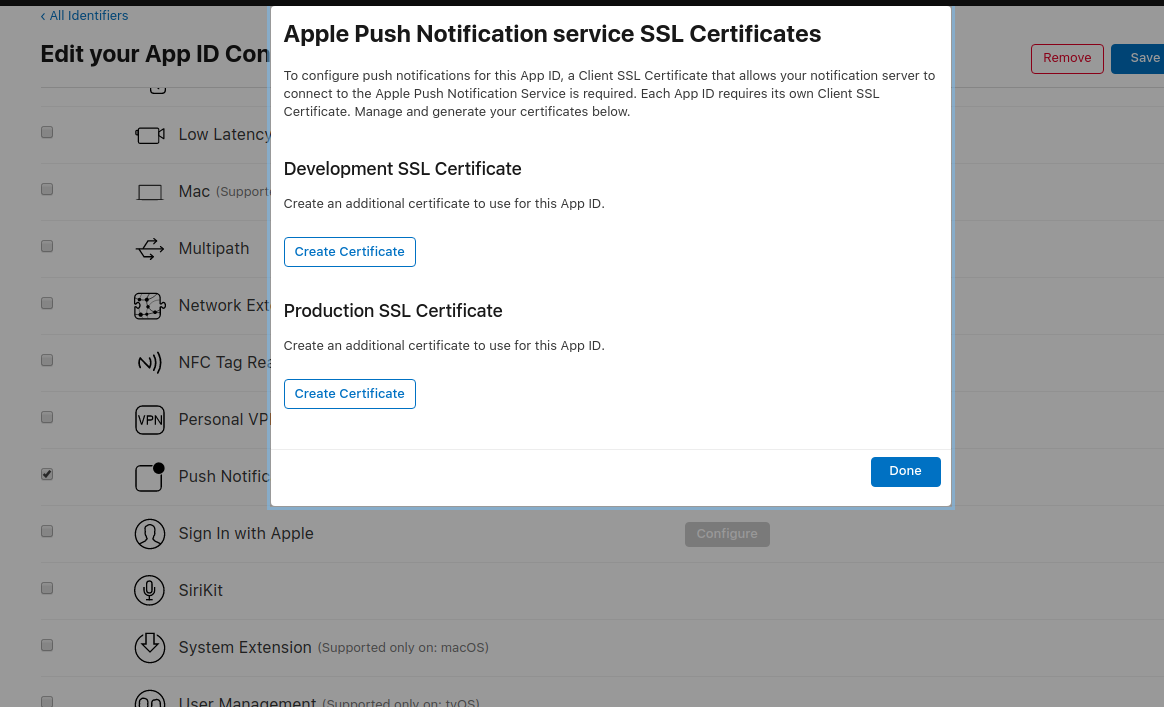Click the Multipath label
The height and width of the screenshot is (707, 1164).
214,249
